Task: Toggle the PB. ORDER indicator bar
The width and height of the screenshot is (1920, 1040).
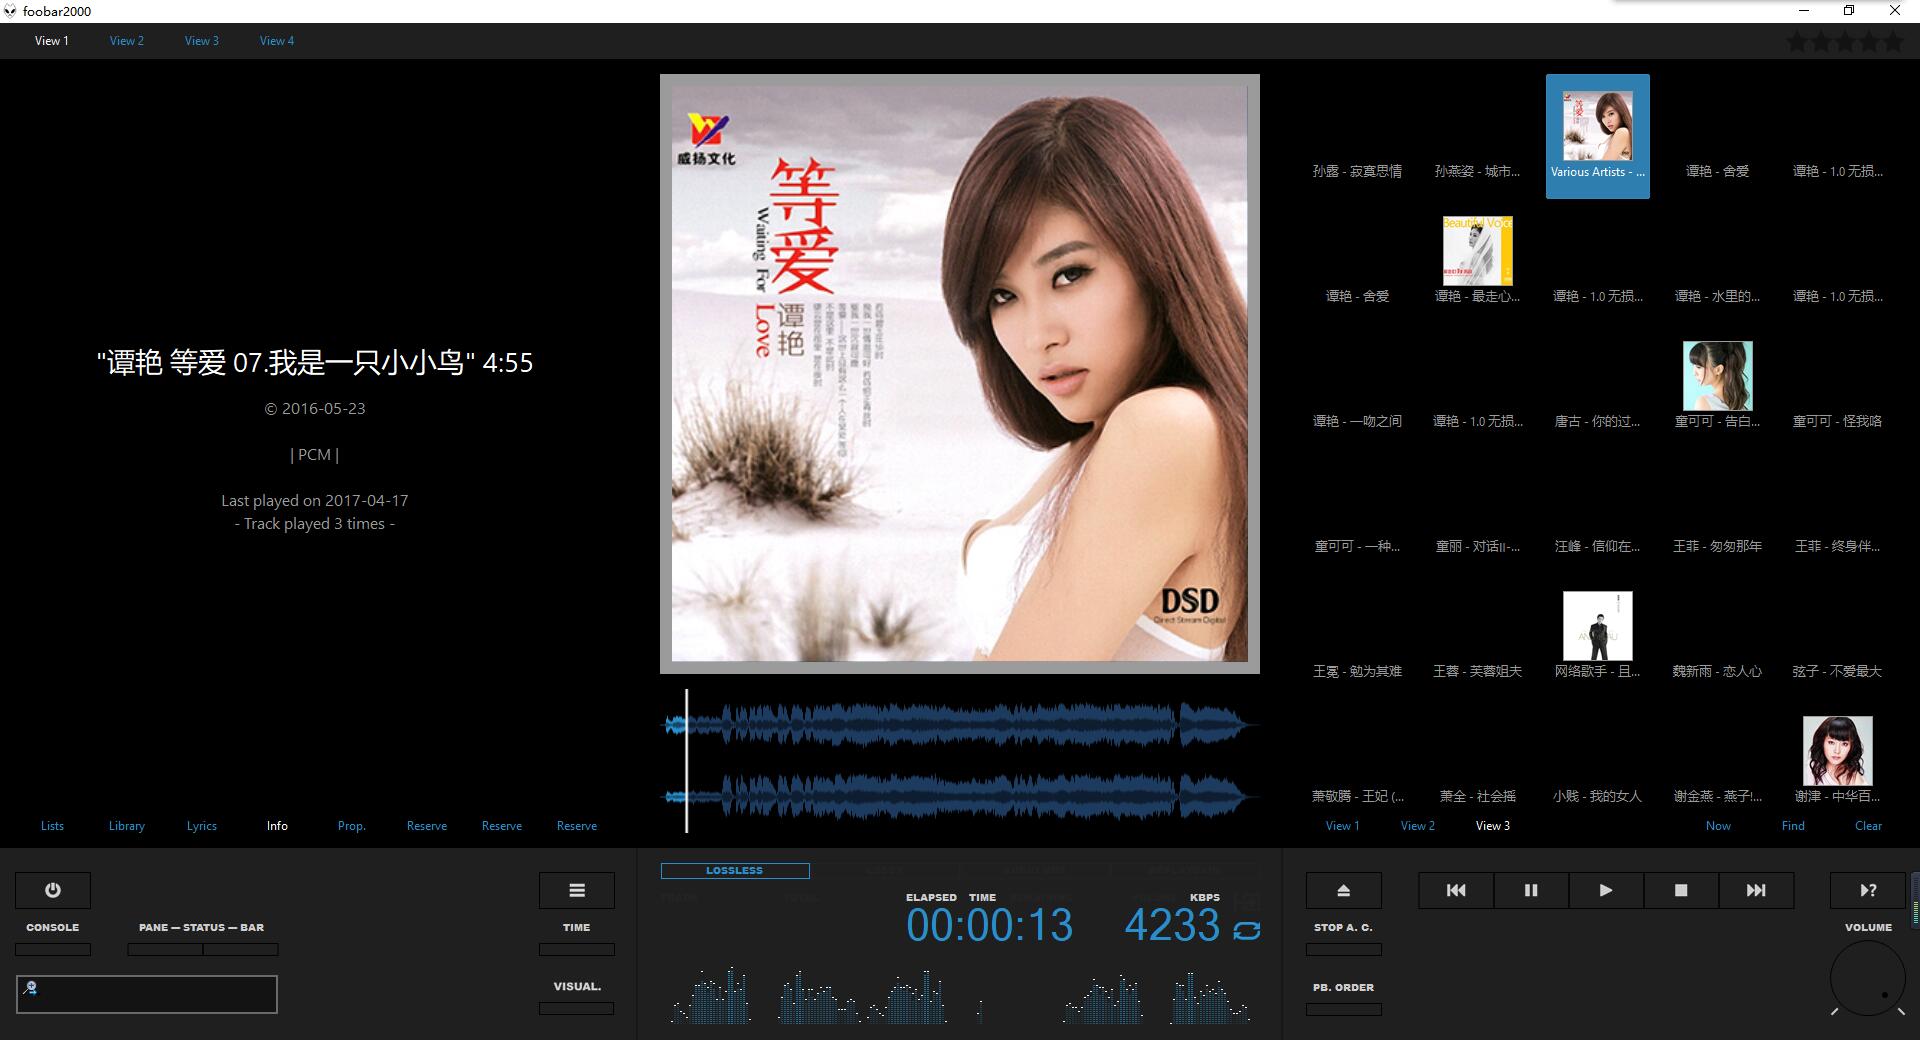Action: [1344, 1009]
